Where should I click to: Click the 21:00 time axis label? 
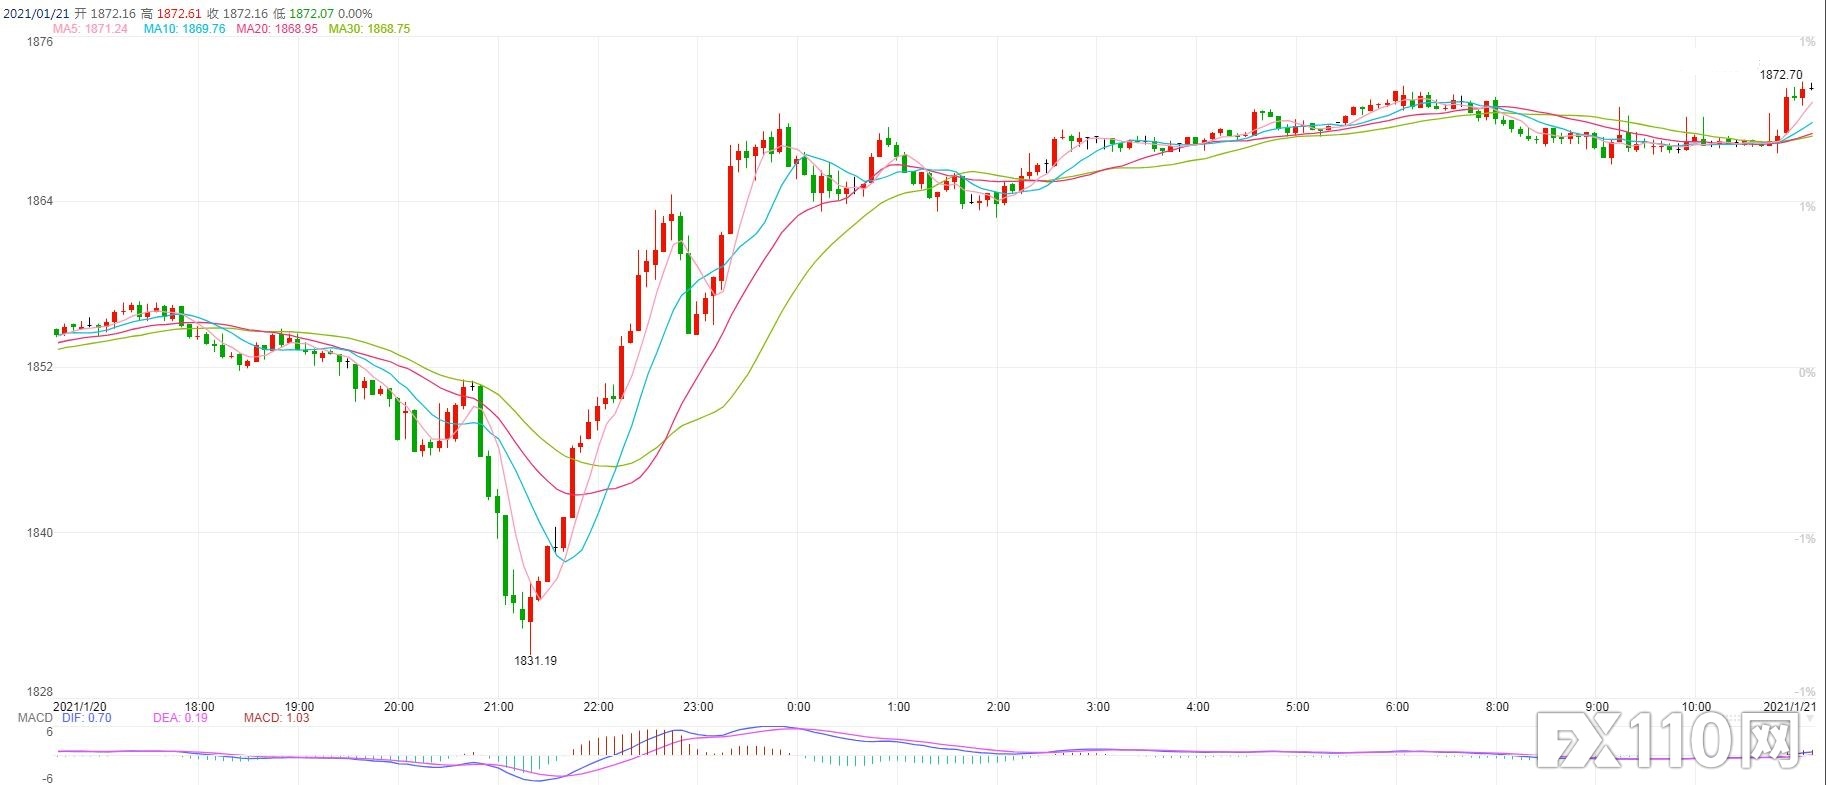(x=499, y=707)
